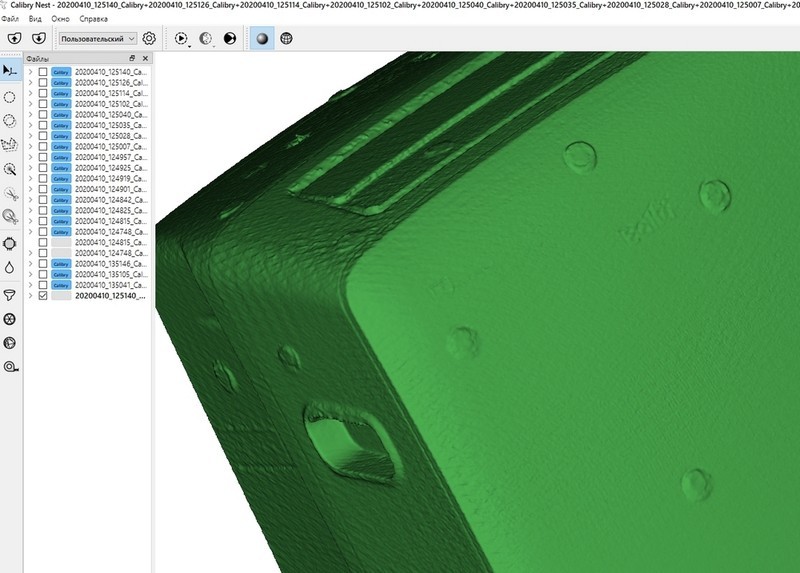Undock the Файлы panel using float button

[132, 59]
